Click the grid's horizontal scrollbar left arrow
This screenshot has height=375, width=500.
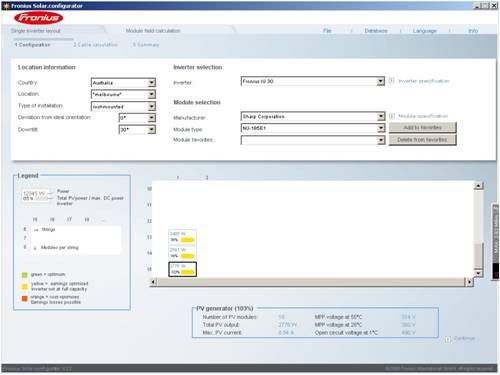coord(153,282)
